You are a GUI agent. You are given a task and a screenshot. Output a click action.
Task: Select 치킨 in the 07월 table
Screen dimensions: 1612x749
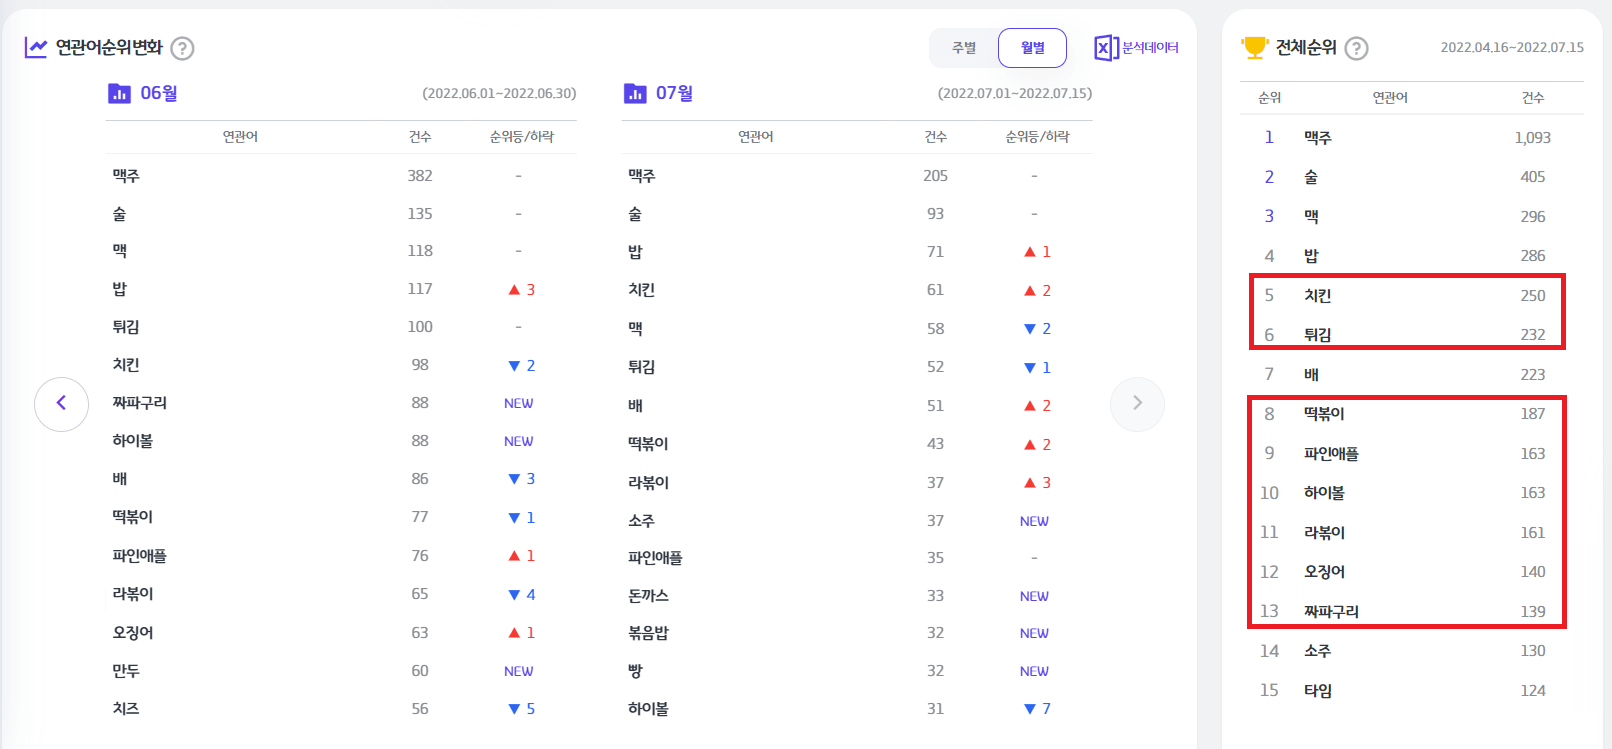(641, 290)
